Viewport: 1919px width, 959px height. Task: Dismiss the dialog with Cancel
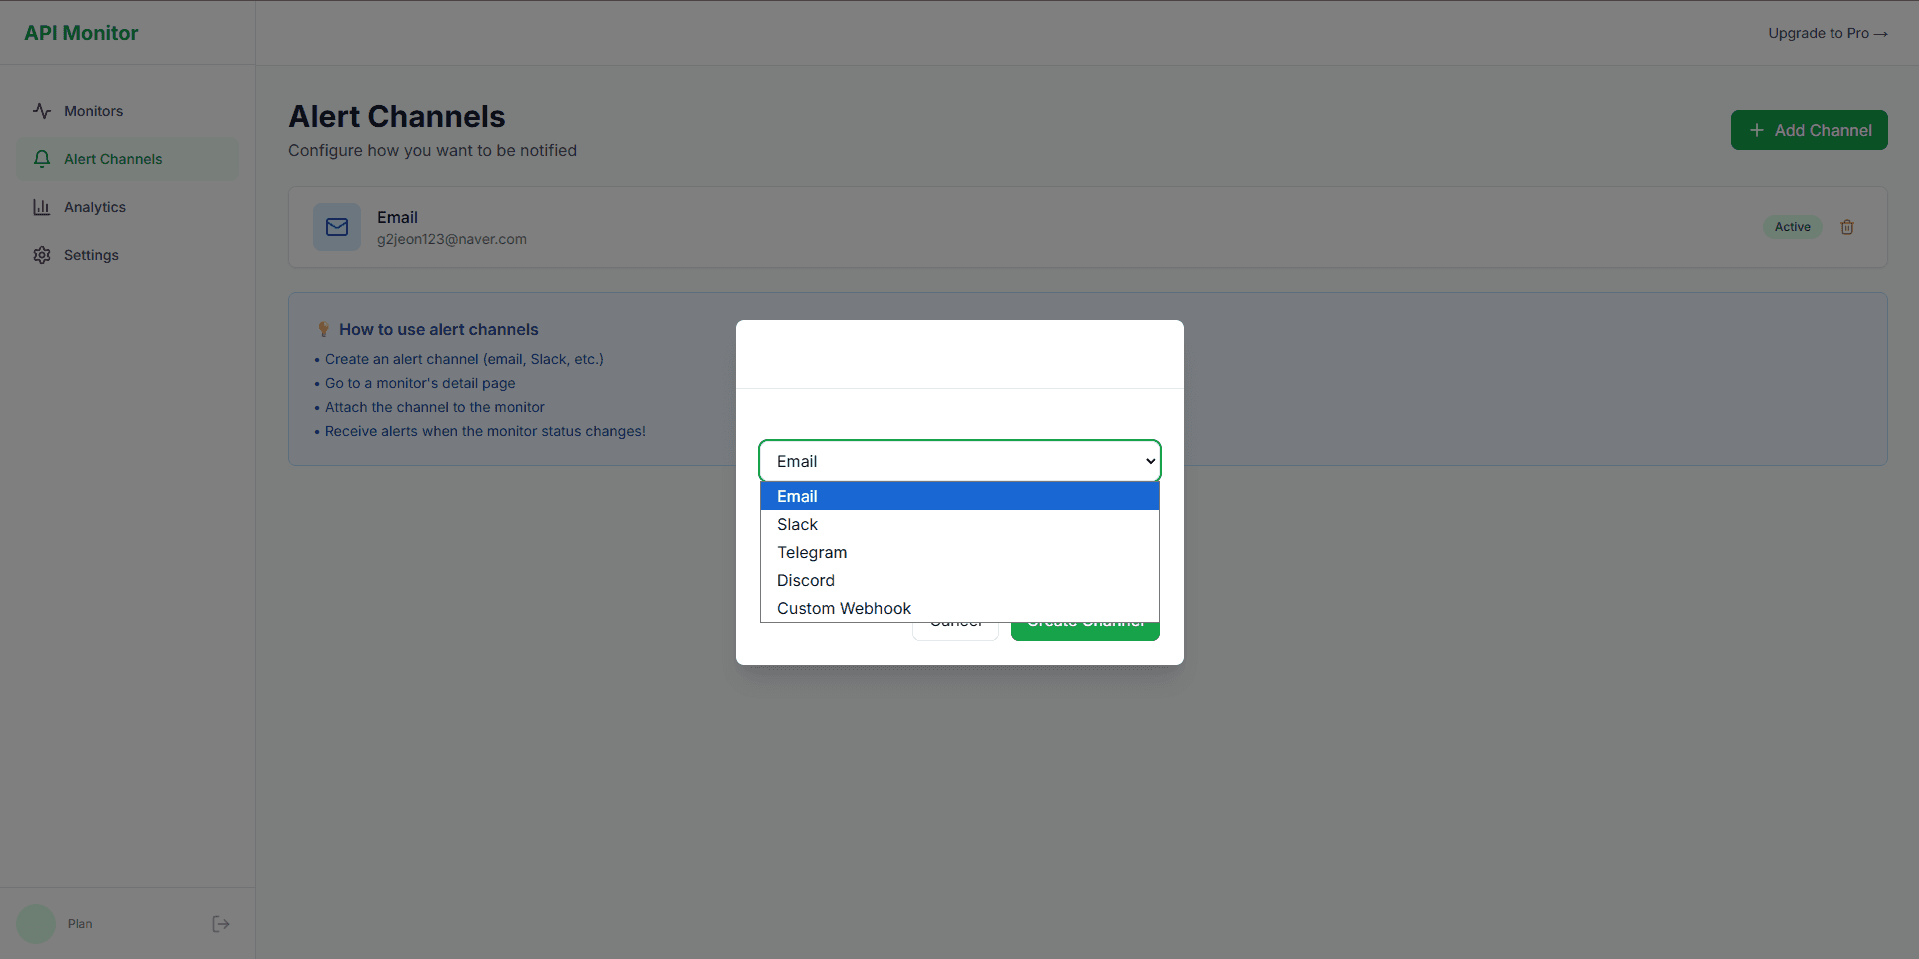955,622
